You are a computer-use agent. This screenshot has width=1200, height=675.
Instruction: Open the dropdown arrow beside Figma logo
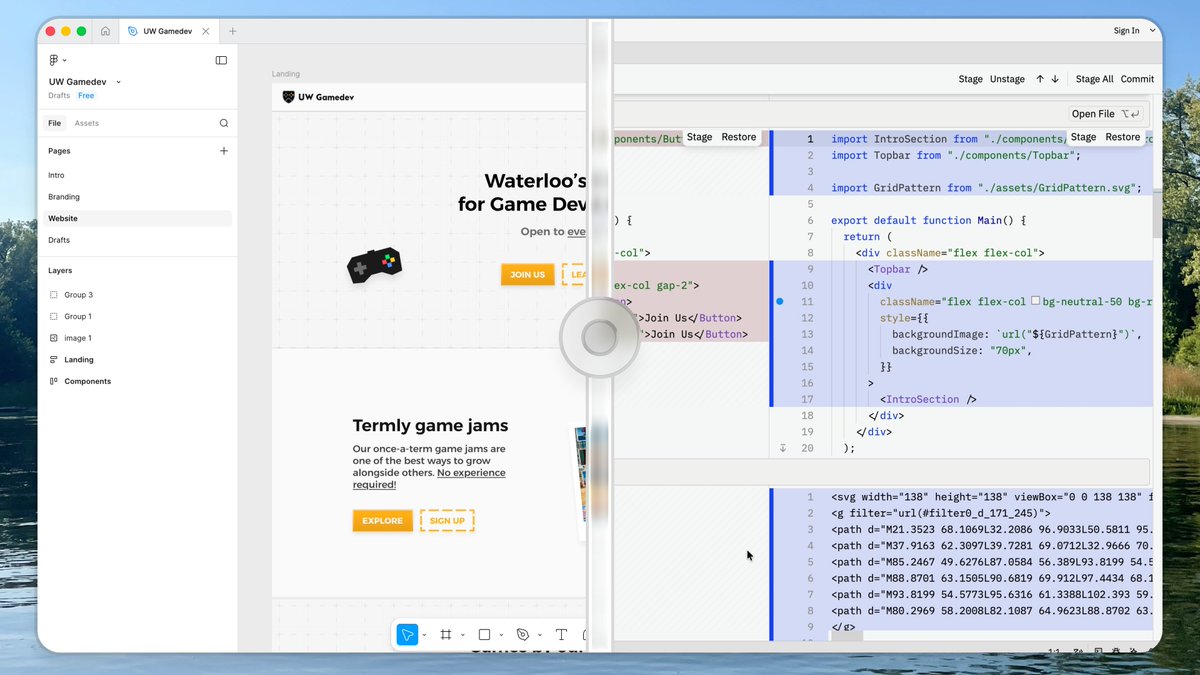pyautogui.click(x=65, y=61)
